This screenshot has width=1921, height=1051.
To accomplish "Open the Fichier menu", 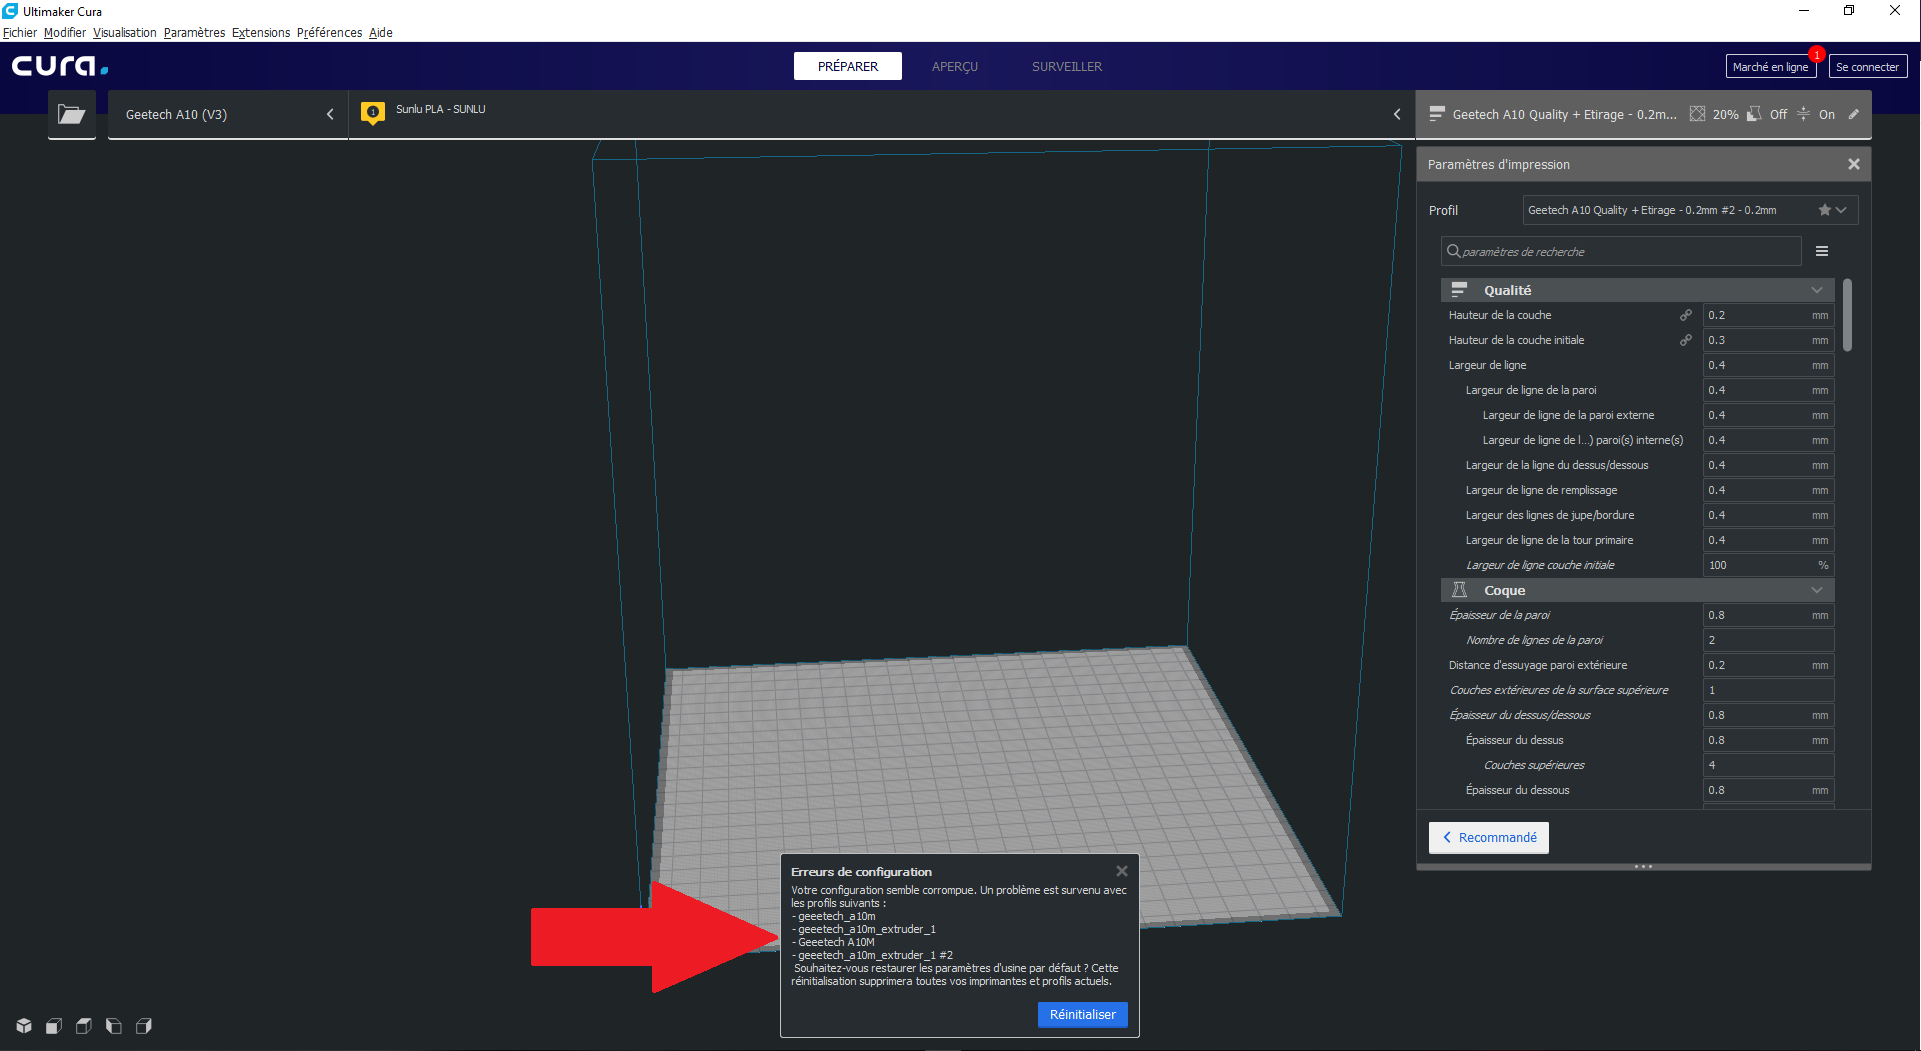I will click(20, 33).
